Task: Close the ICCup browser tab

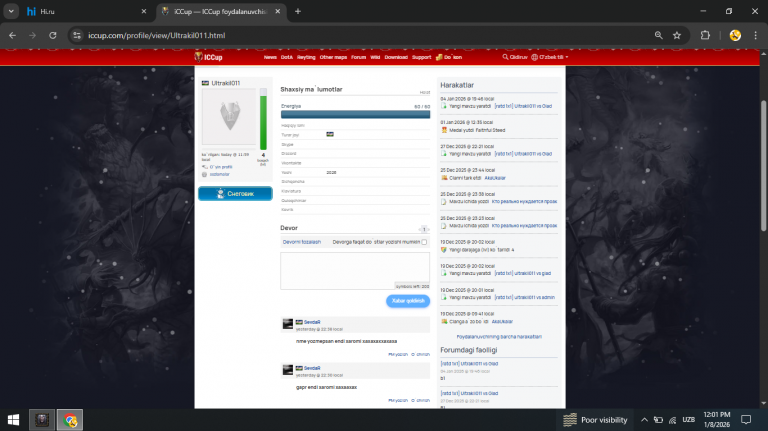Action: [x=278, y=11]
